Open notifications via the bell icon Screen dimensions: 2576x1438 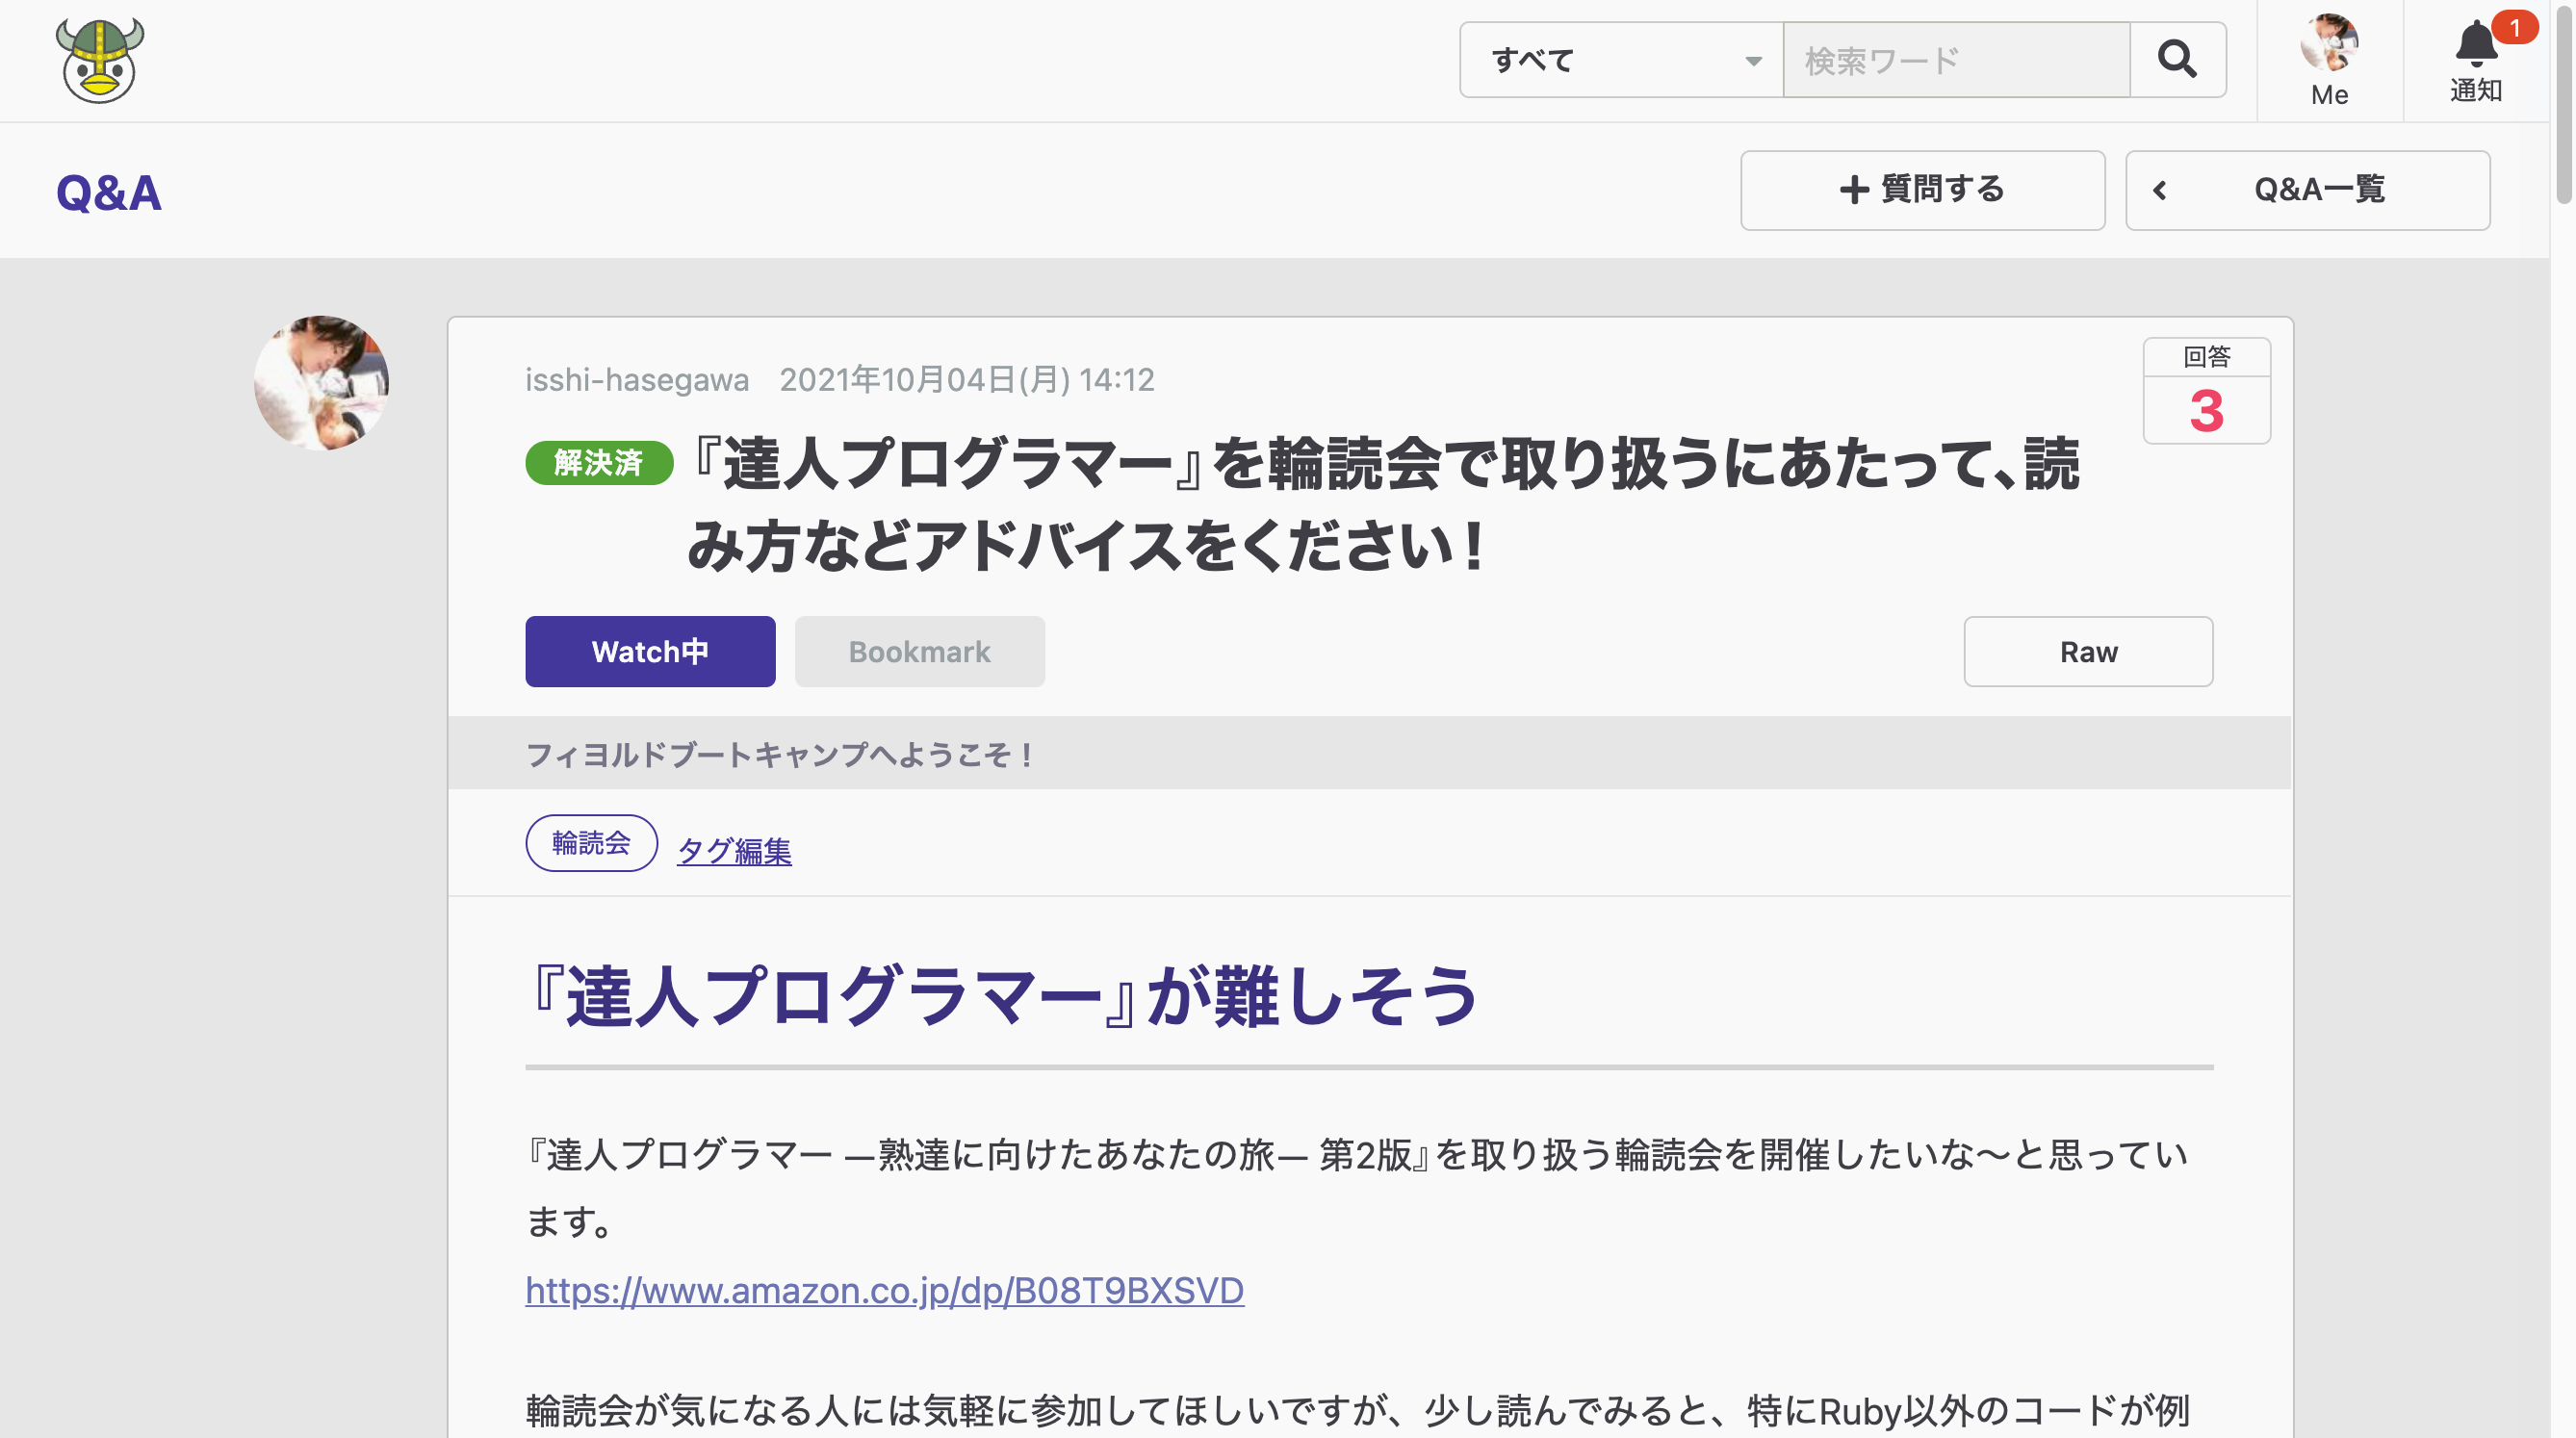[2474, 44]
